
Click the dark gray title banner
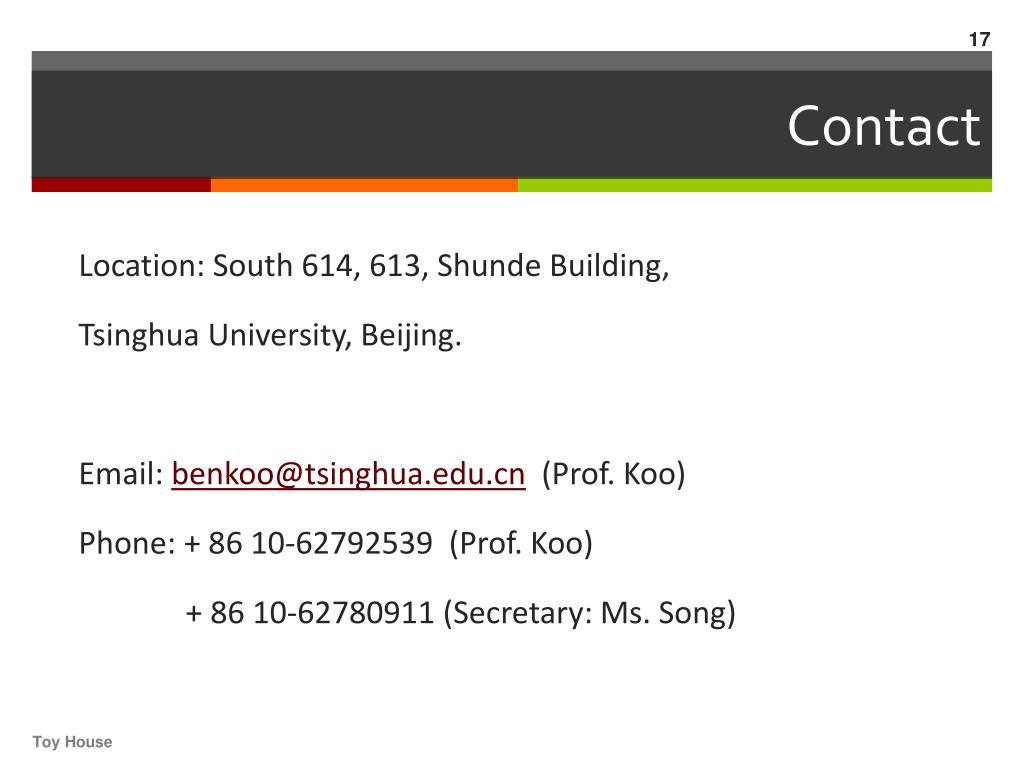click(x=511, y=124)
